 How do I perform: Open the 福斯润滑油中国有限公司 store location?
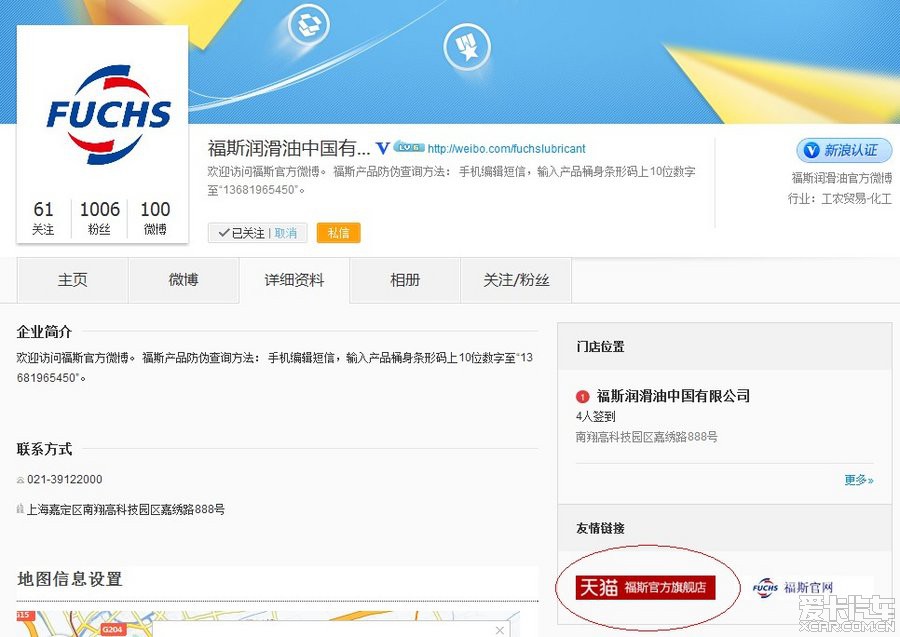(x=673, y=396)
